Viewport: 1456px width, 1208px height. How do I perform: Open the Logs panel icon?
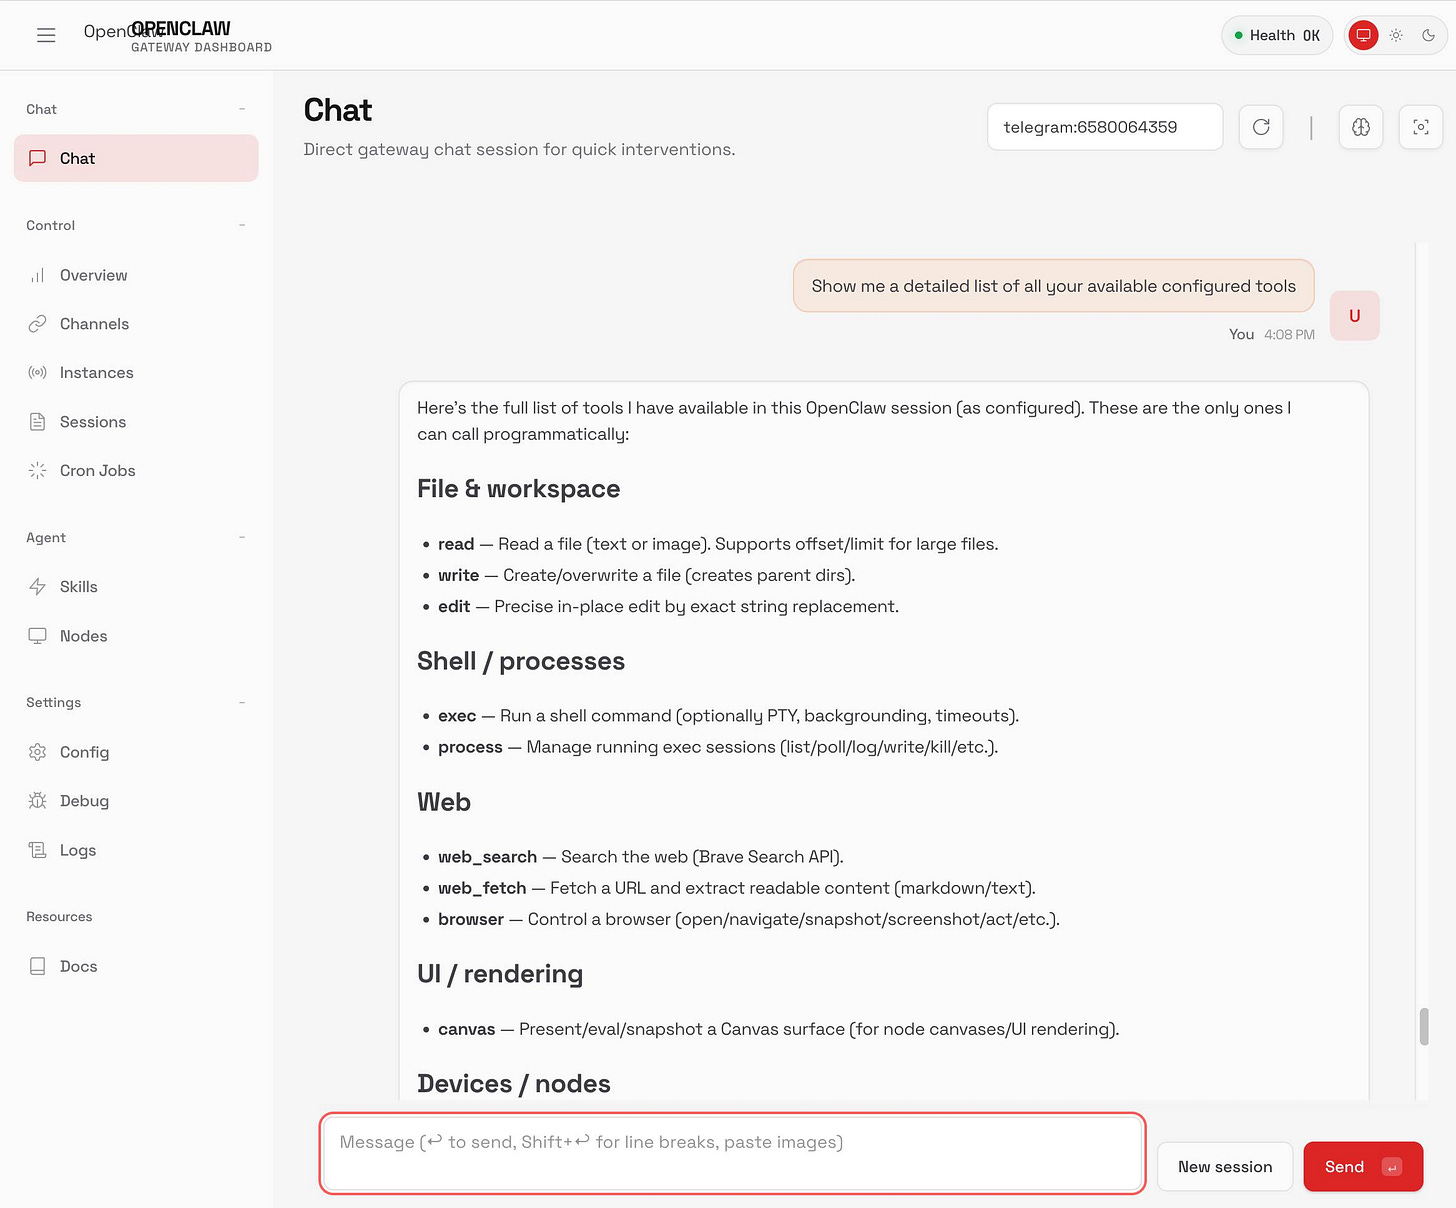(37, 849)
